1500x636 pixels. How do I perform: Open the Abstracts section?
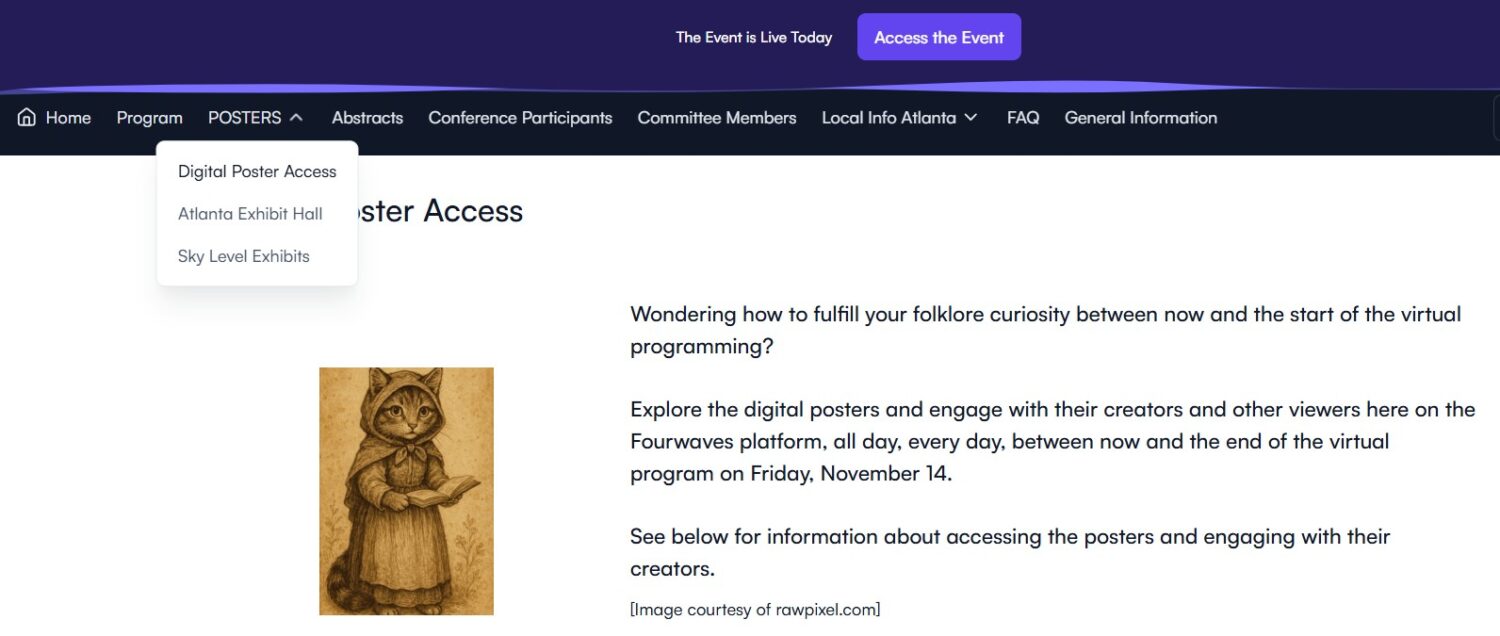(367, 117)
